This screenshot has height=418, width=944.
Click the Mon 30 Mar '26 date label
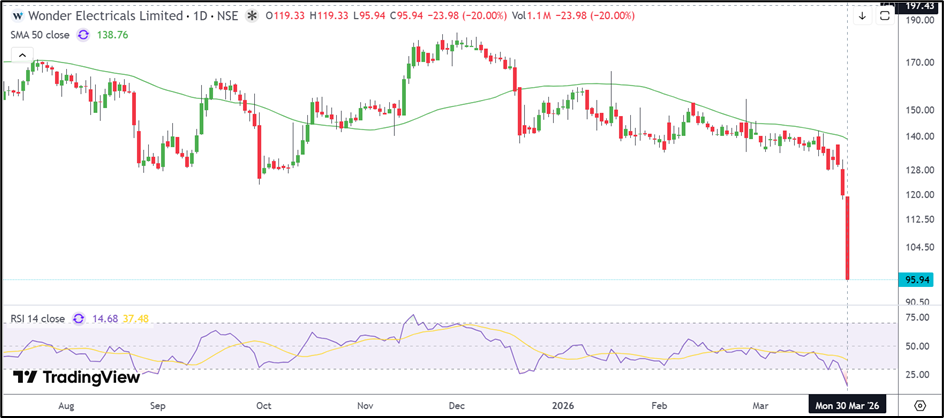pyautogui.click(x=847, y=407)
